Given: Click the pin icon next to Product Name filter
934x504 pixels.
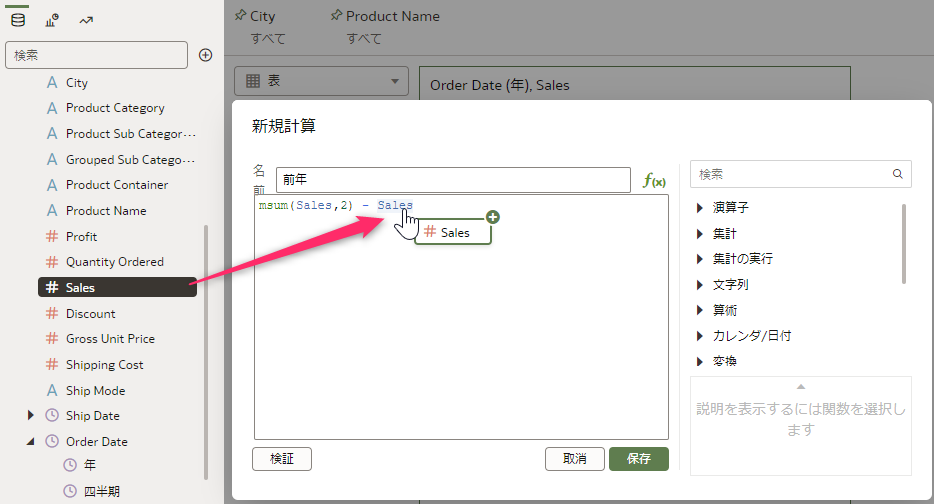Looking at the screenshot, I should click(x=337, y=15).
